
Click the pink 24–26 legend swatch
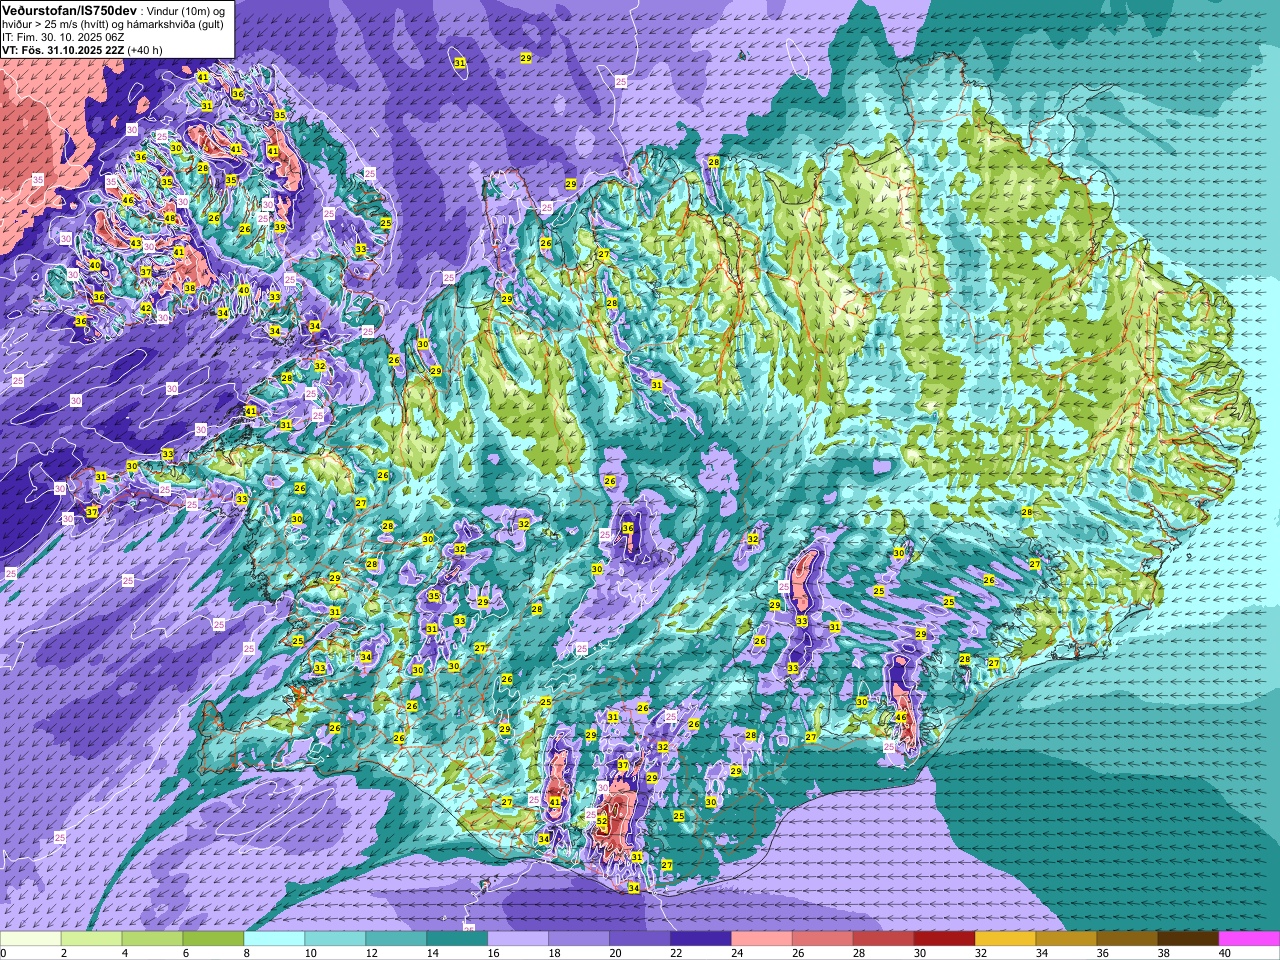[763, 939]
